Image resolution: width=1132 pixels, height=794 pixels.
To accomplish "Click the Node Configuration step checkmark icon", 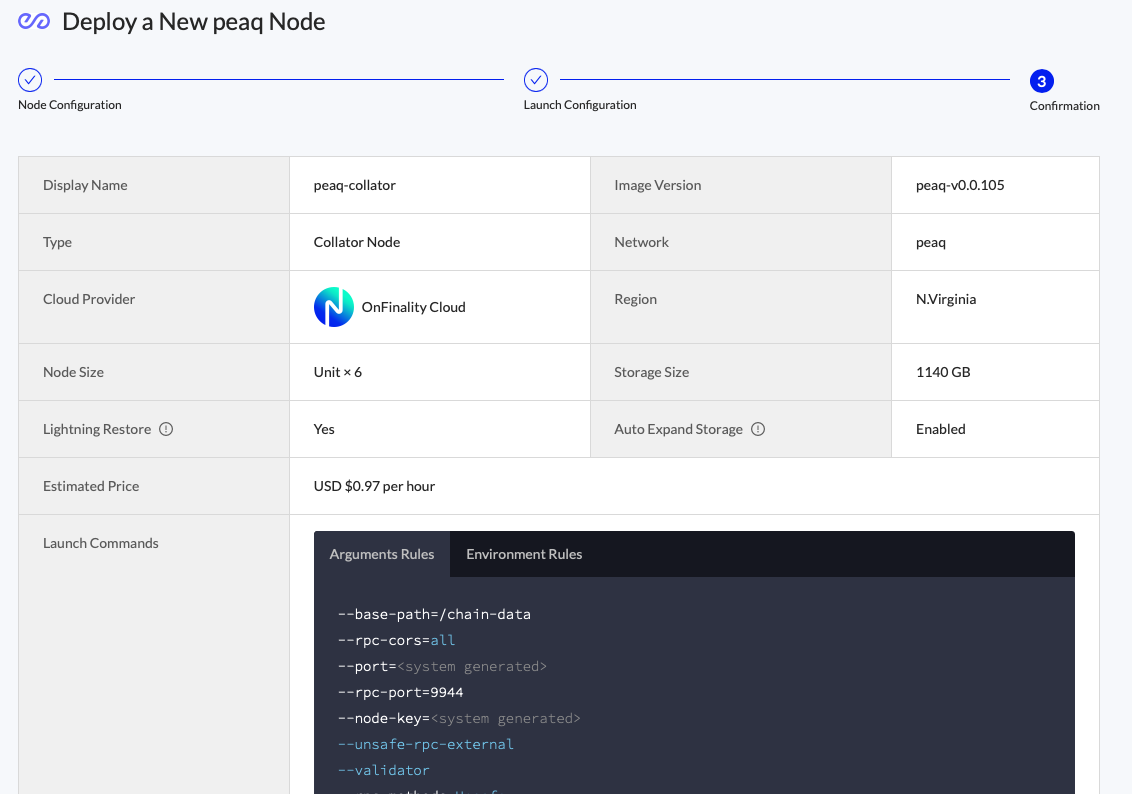I will point(30,80).
